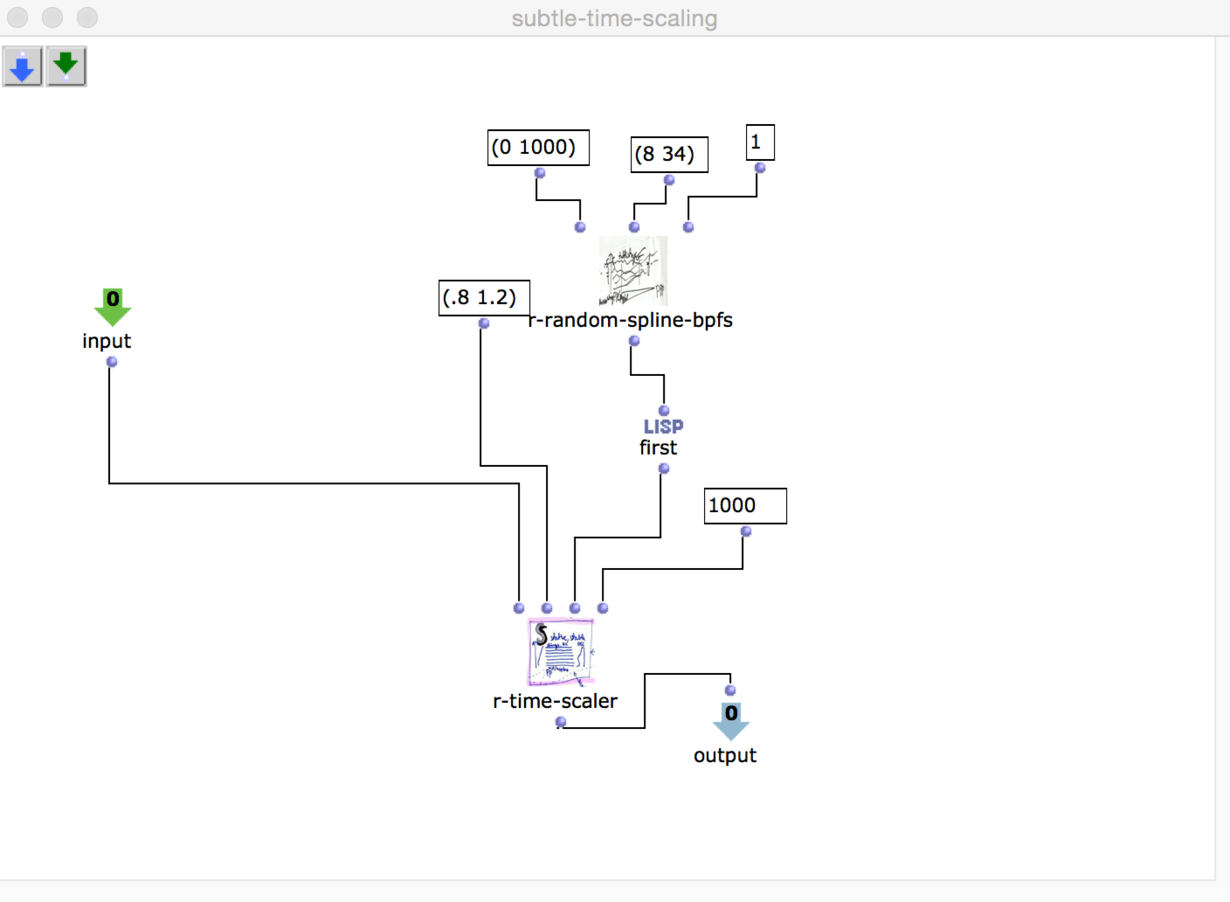Click the subtle-time-scaling window title
This screenshot has width=1230, height=902.
click(614, 18)
